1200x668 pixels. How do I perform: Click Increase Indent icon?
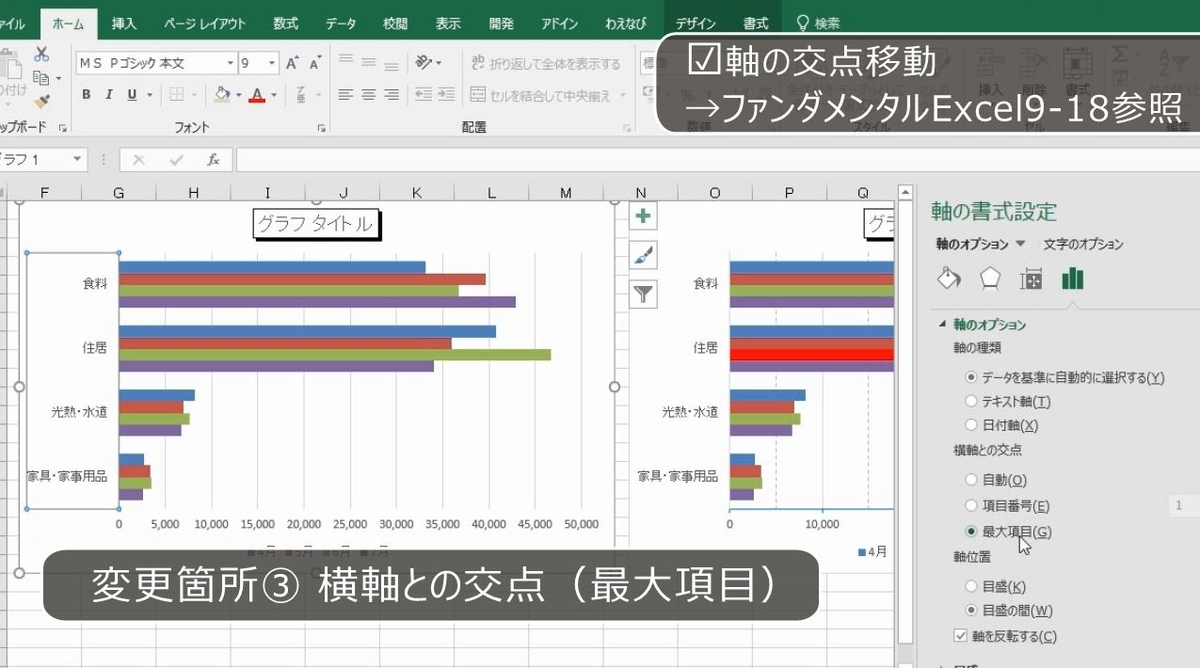click(448, 95)
